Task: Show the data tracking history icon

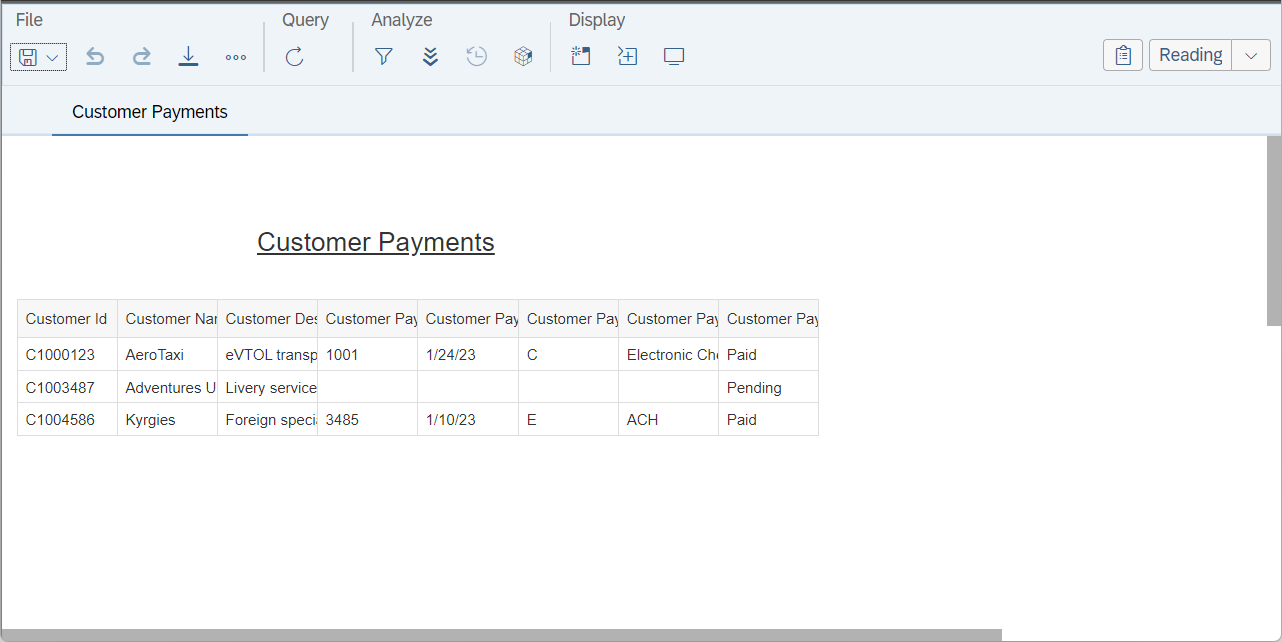Action: 476,56
